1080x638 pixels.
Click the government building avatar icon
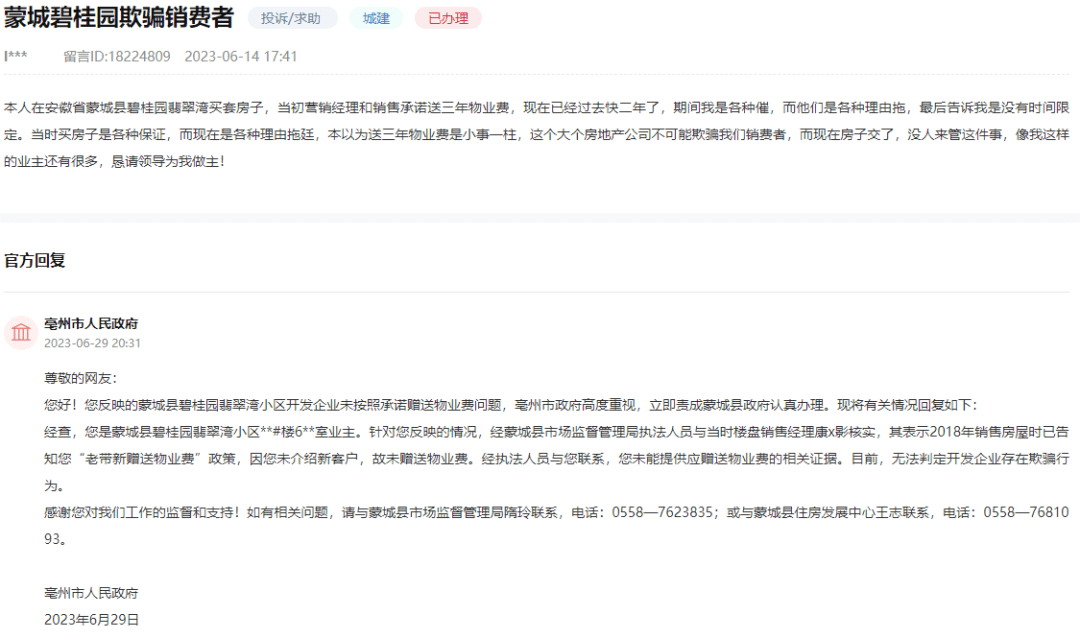coord(21,333)
